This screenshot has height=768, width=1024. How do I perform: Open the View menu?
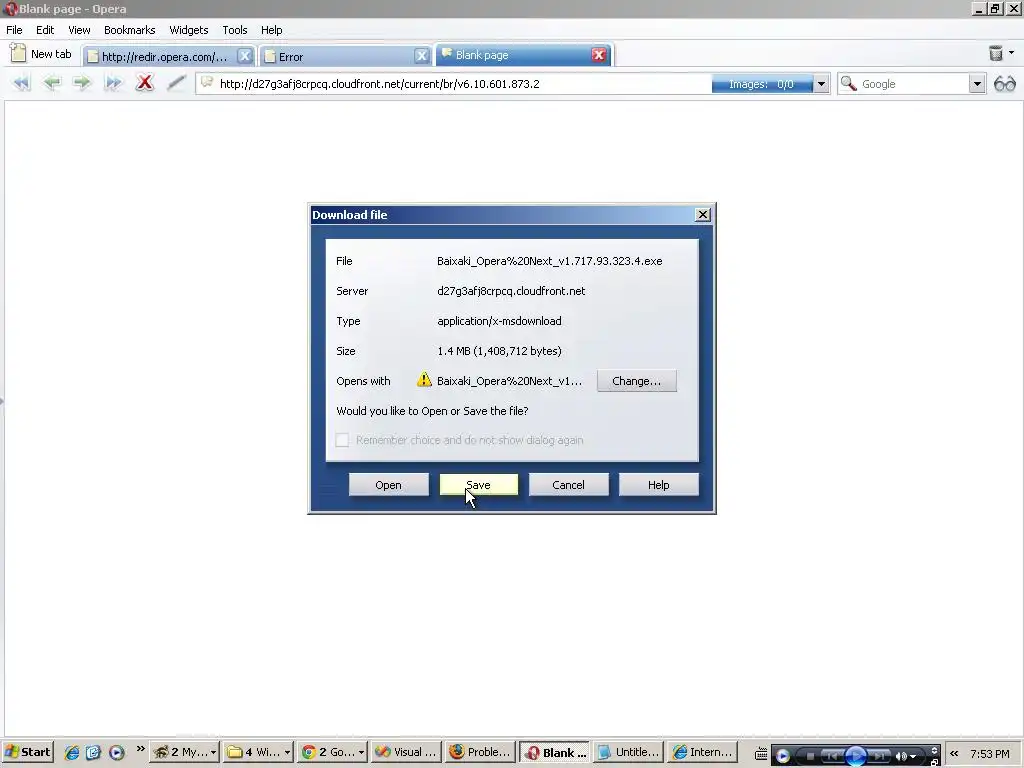click(79, 30)
